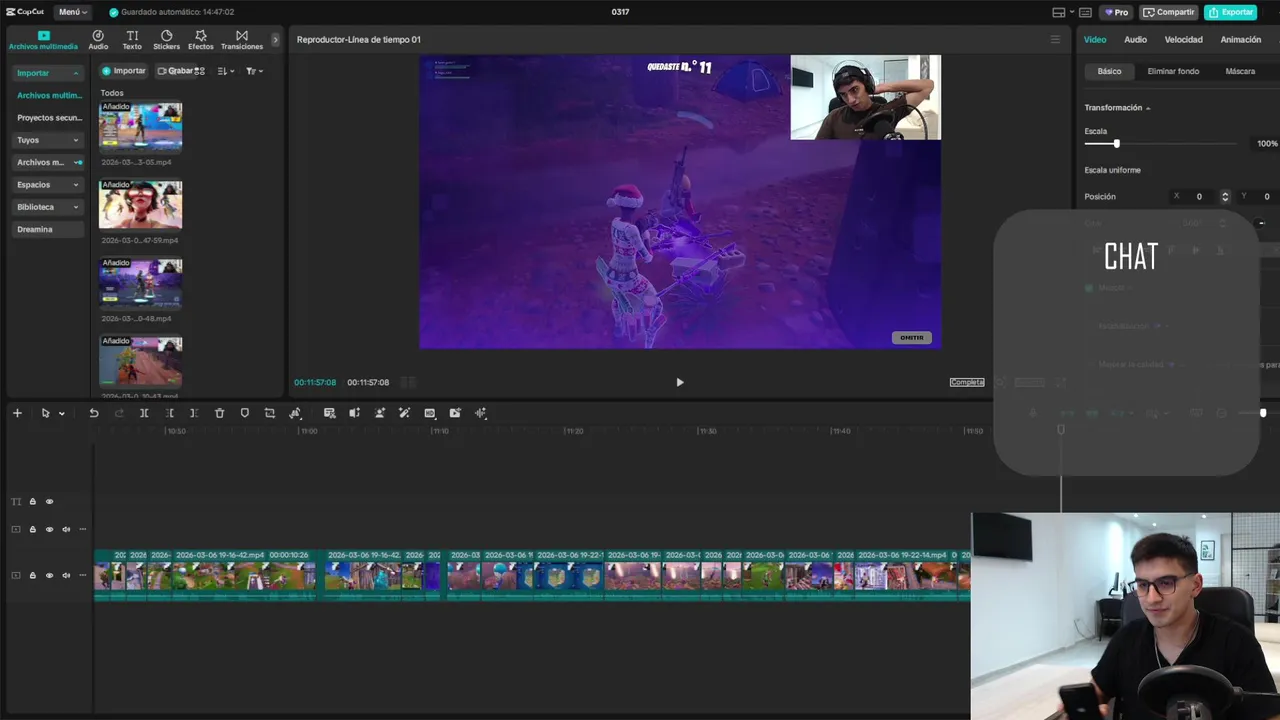Delete the selected clip
The image size is (1280, 720).
click(219, 413)
